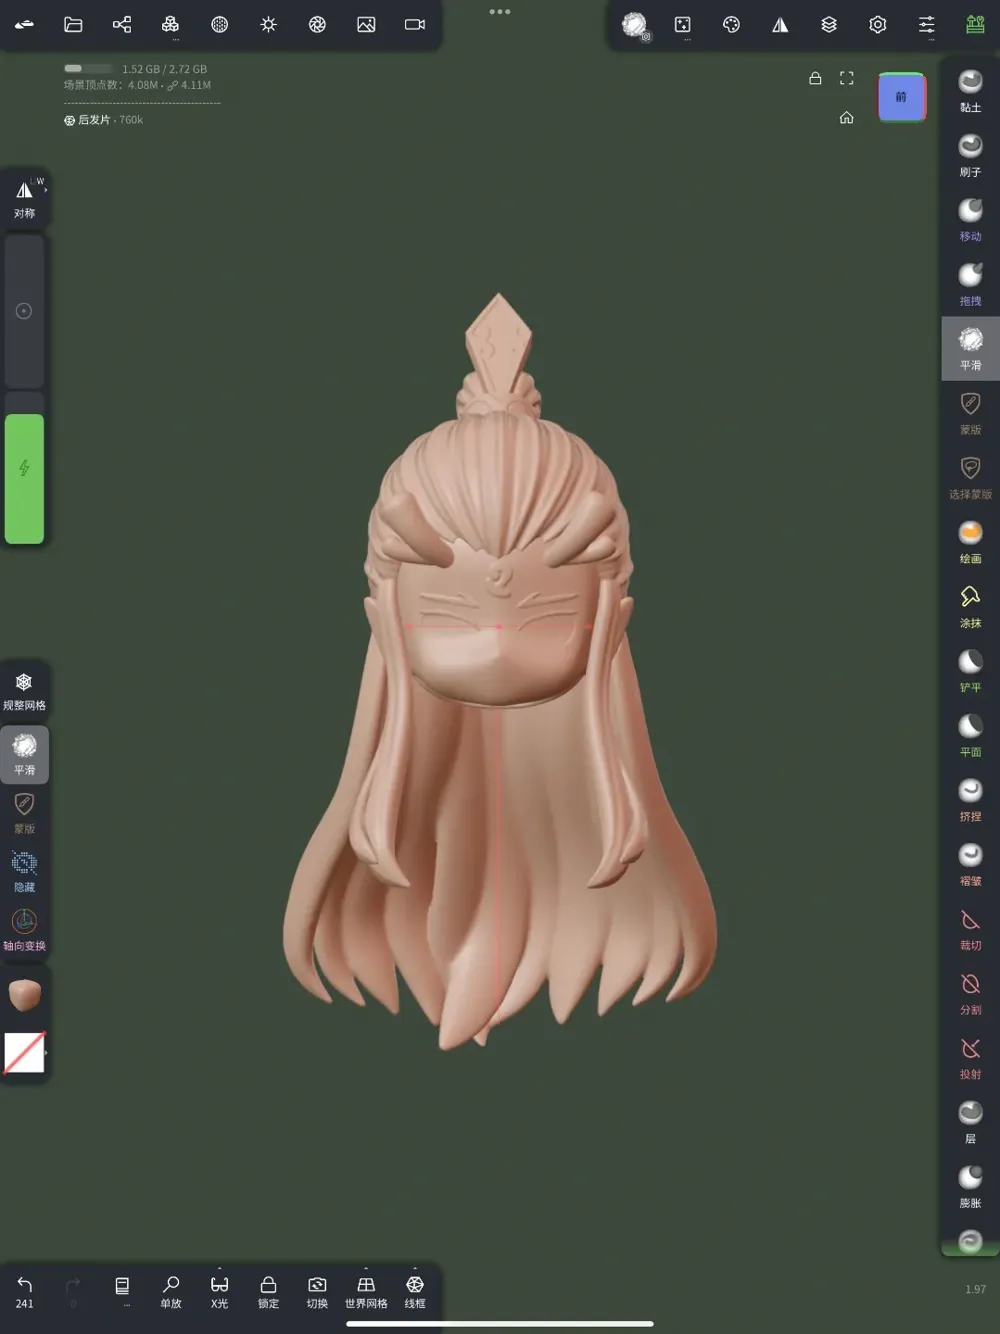Open the Files folder menu
This screenshot has width=1000, height=1334.
73,25
